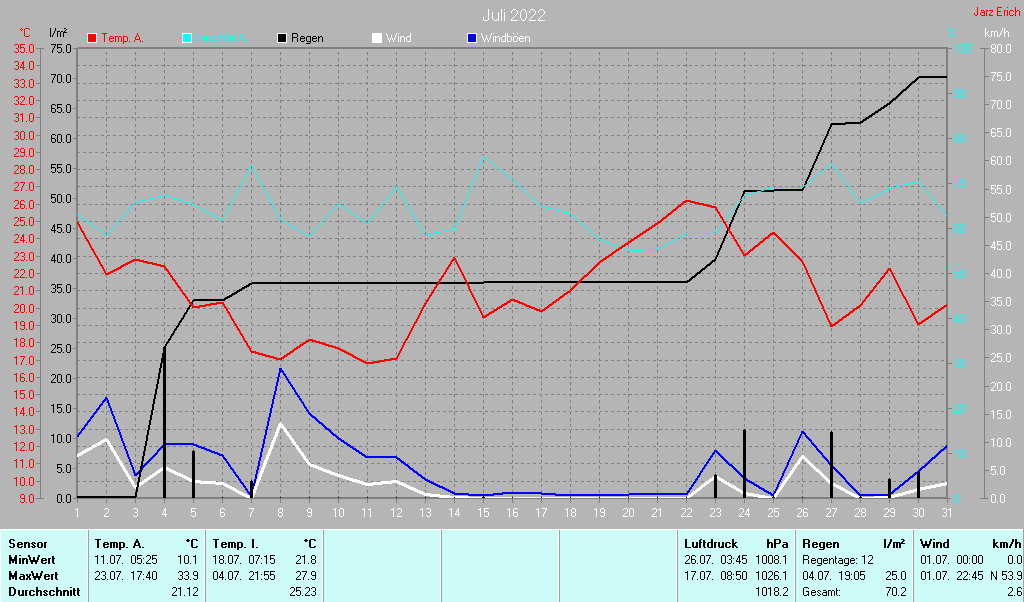Click the red Temp. A. legend swatch
Screen dimensions: 1024x602
click(93, 38)
